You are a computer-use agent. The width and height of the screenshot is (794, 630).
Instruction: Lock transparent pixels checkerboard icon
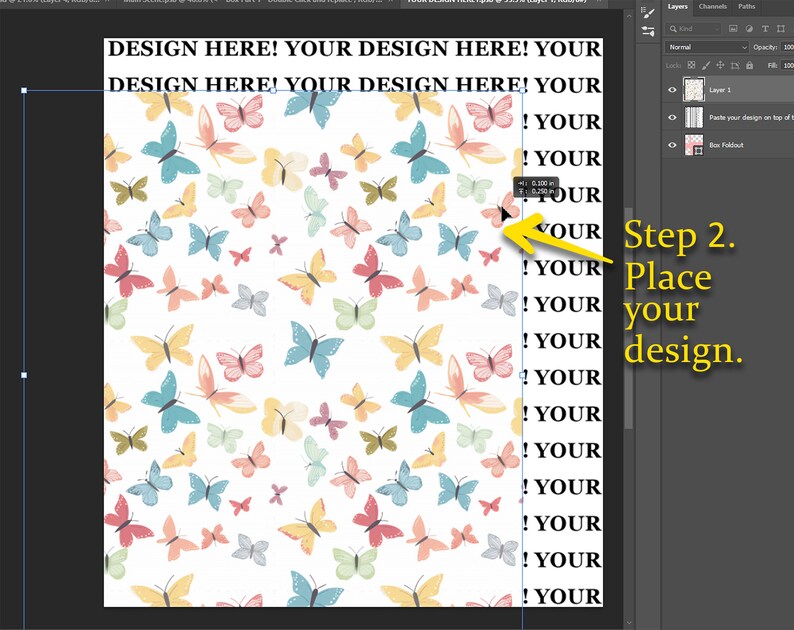691,65
